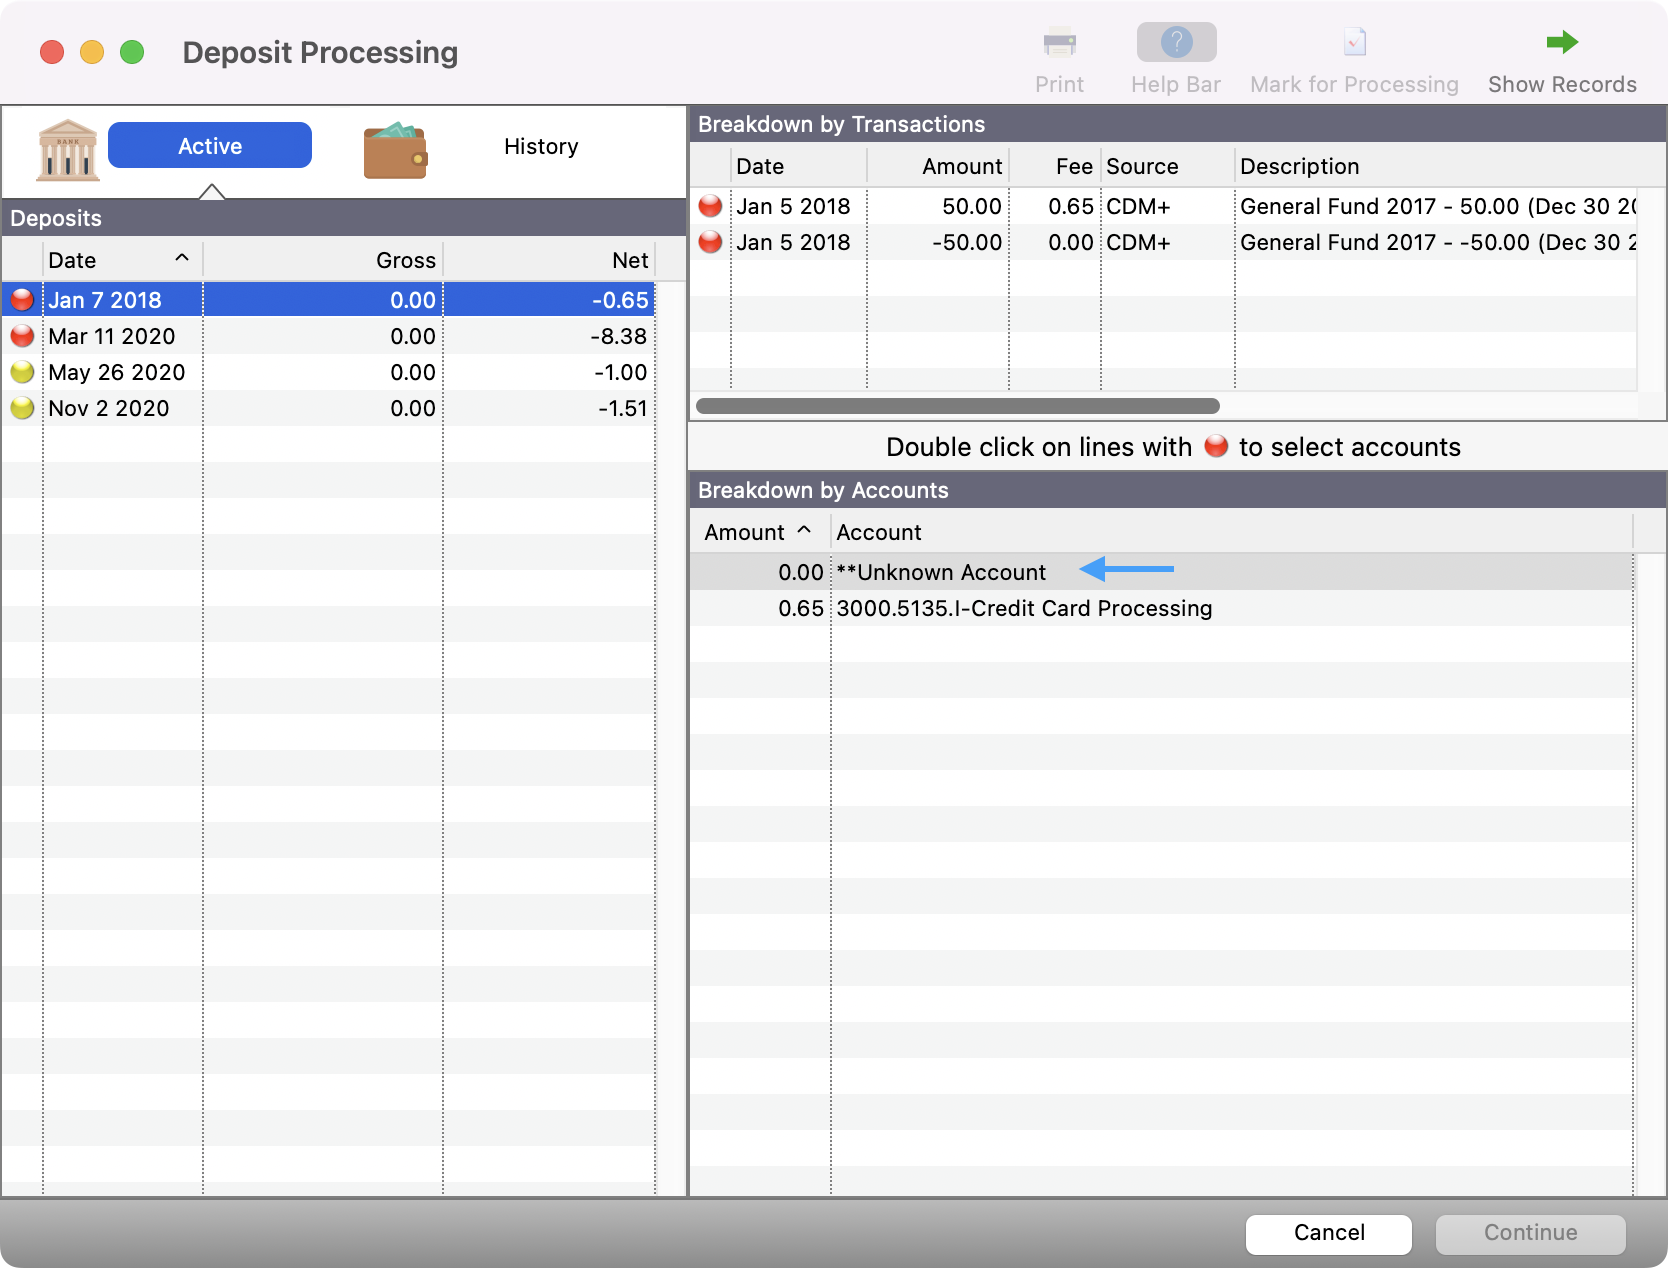Toggle the Date column sort order
This screenshot has height=1268, width=1668.
coord(120,259)
